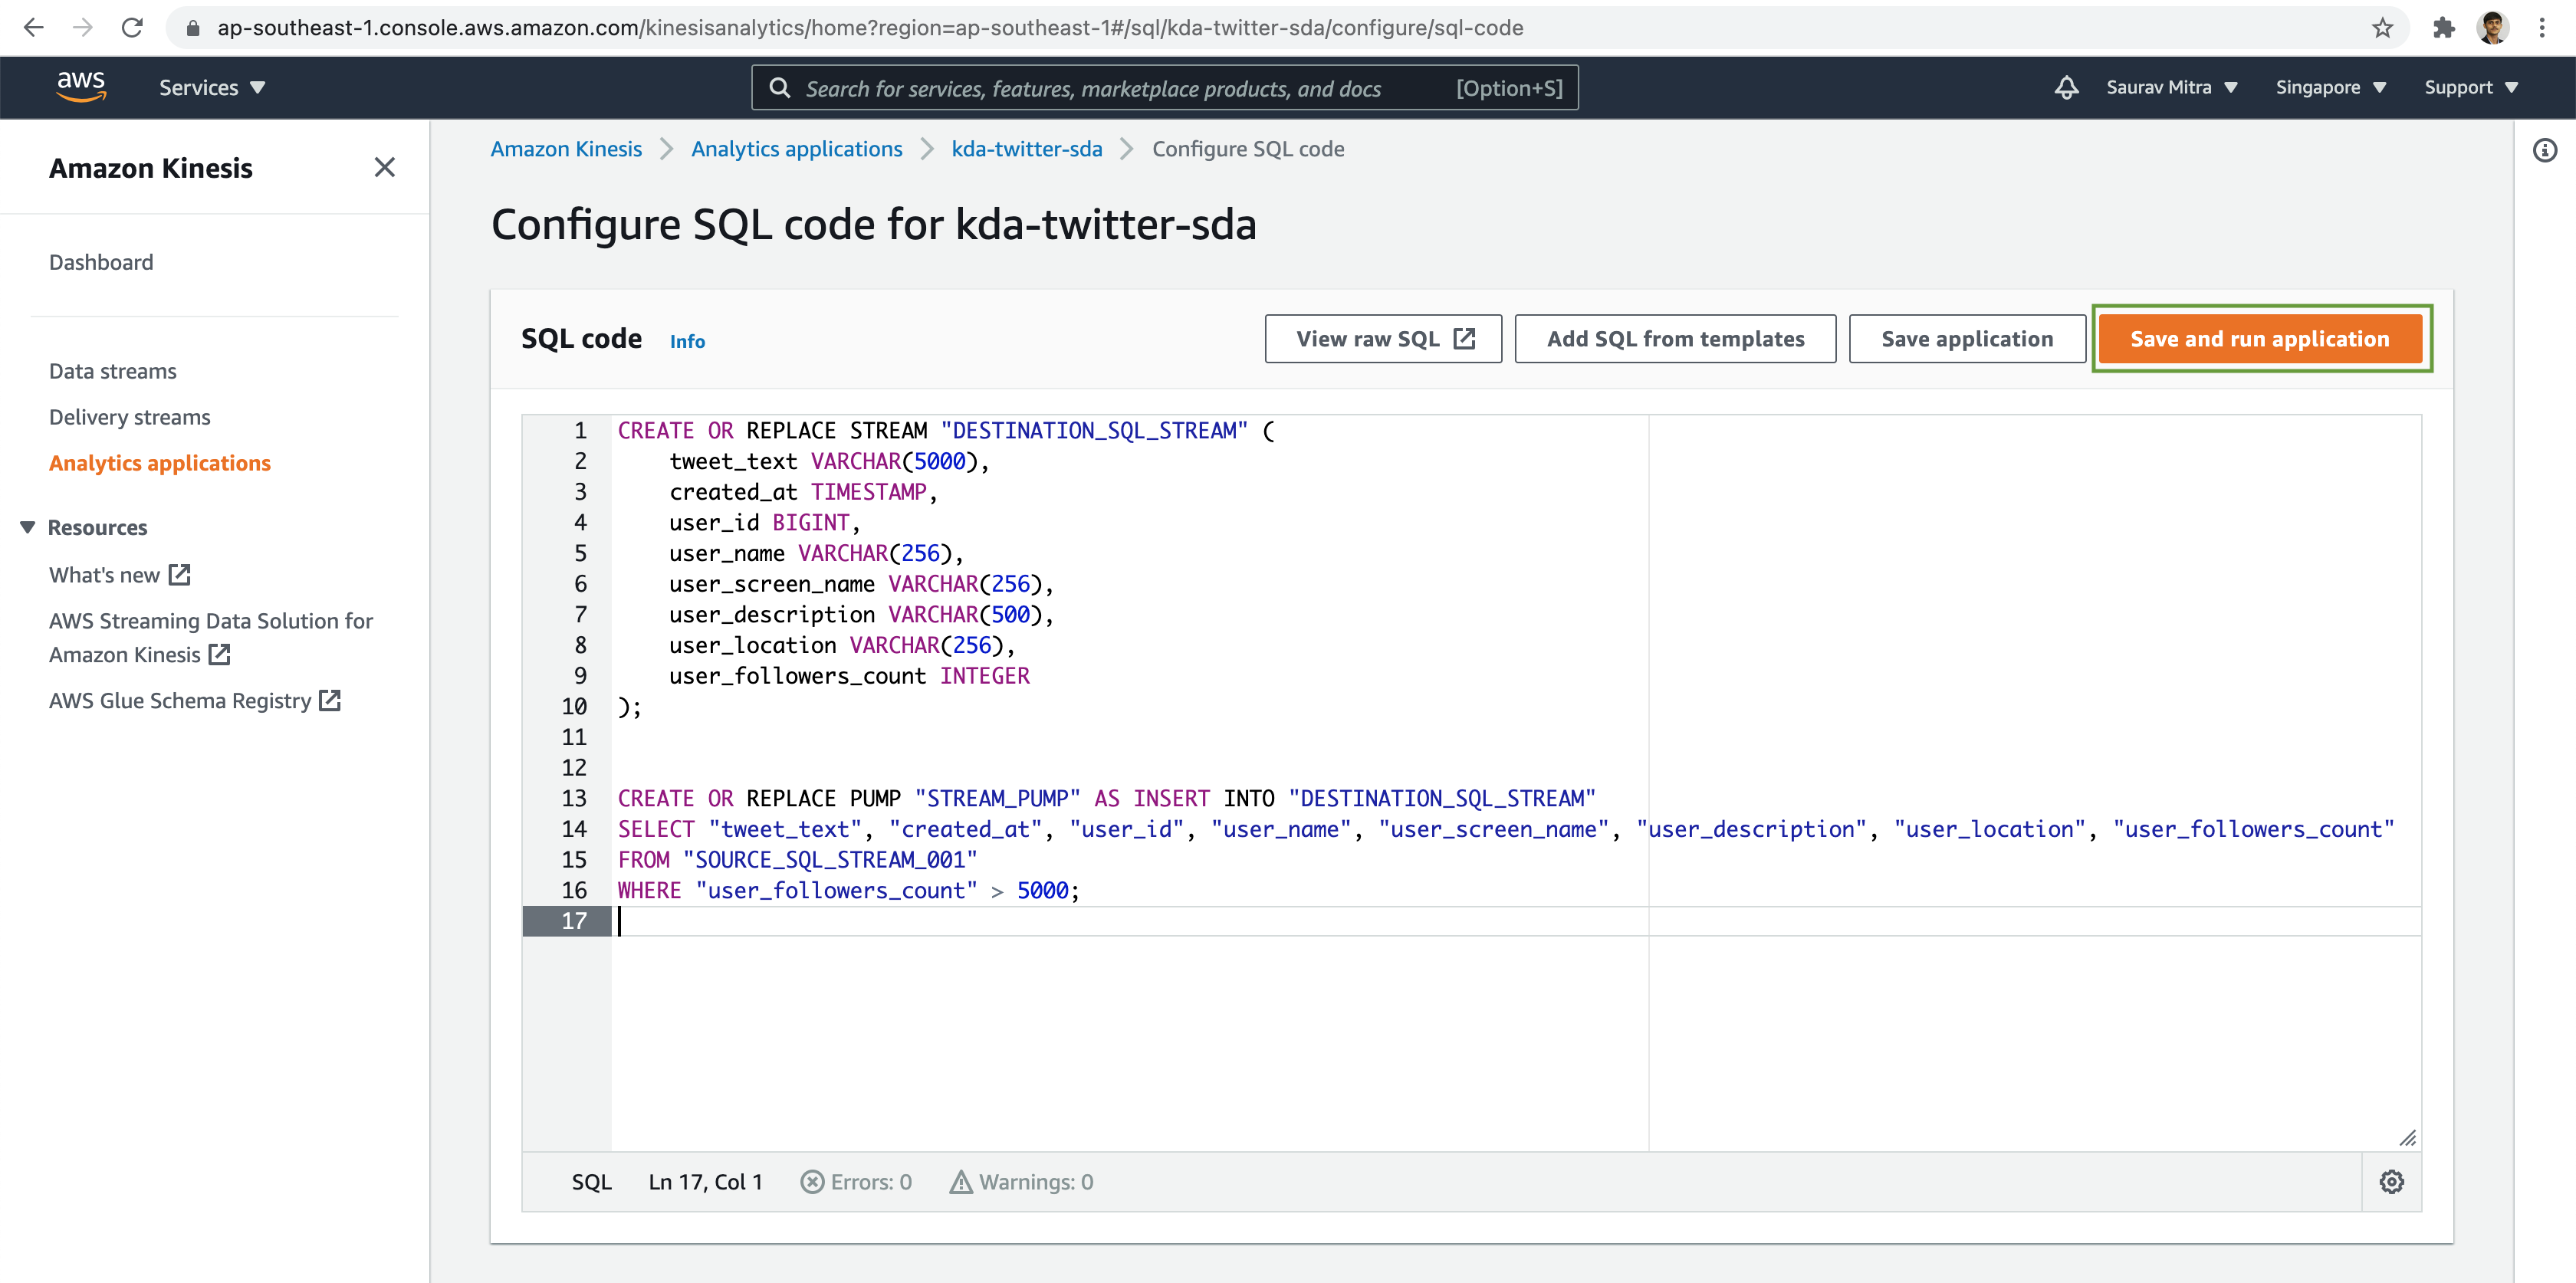Expand the Services dropdown in top navbar

214,87
